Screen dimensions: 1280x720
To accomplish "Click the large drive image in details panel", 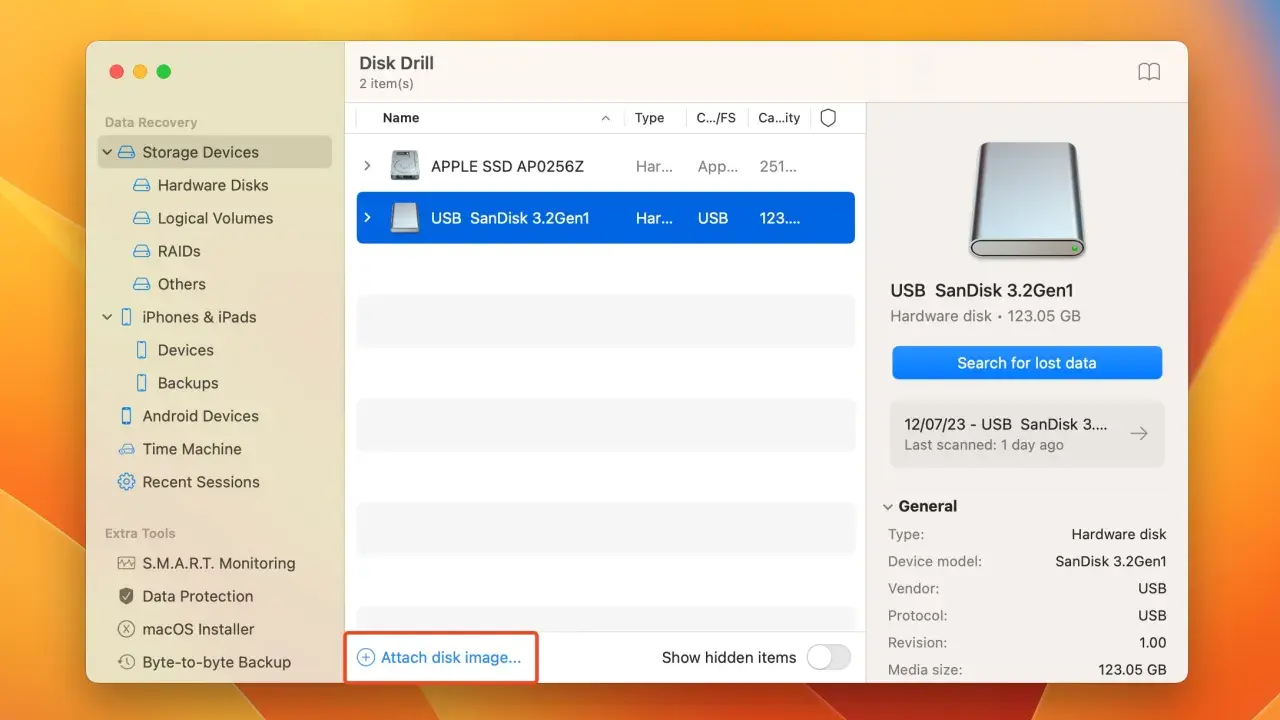I will pyautogui.click(x=1027, y=200).
